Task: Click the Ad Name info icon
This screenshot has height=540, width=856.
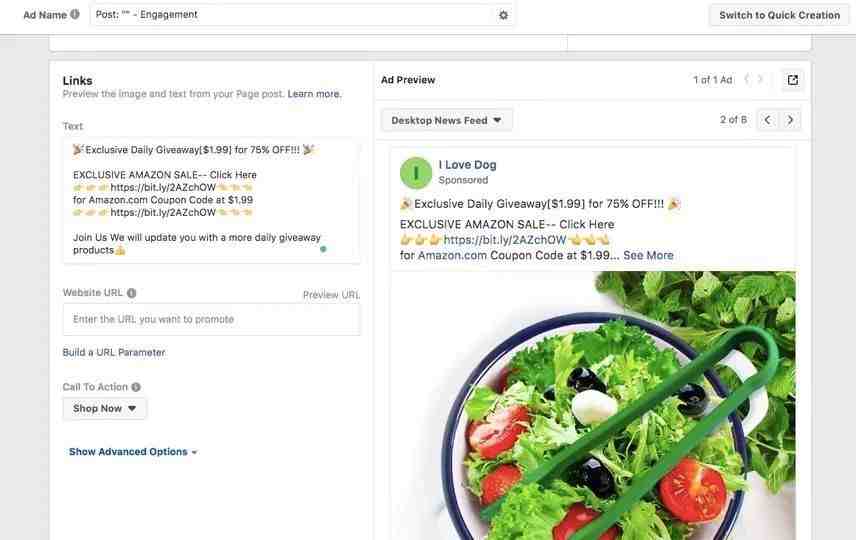Action: coord(75,14)
